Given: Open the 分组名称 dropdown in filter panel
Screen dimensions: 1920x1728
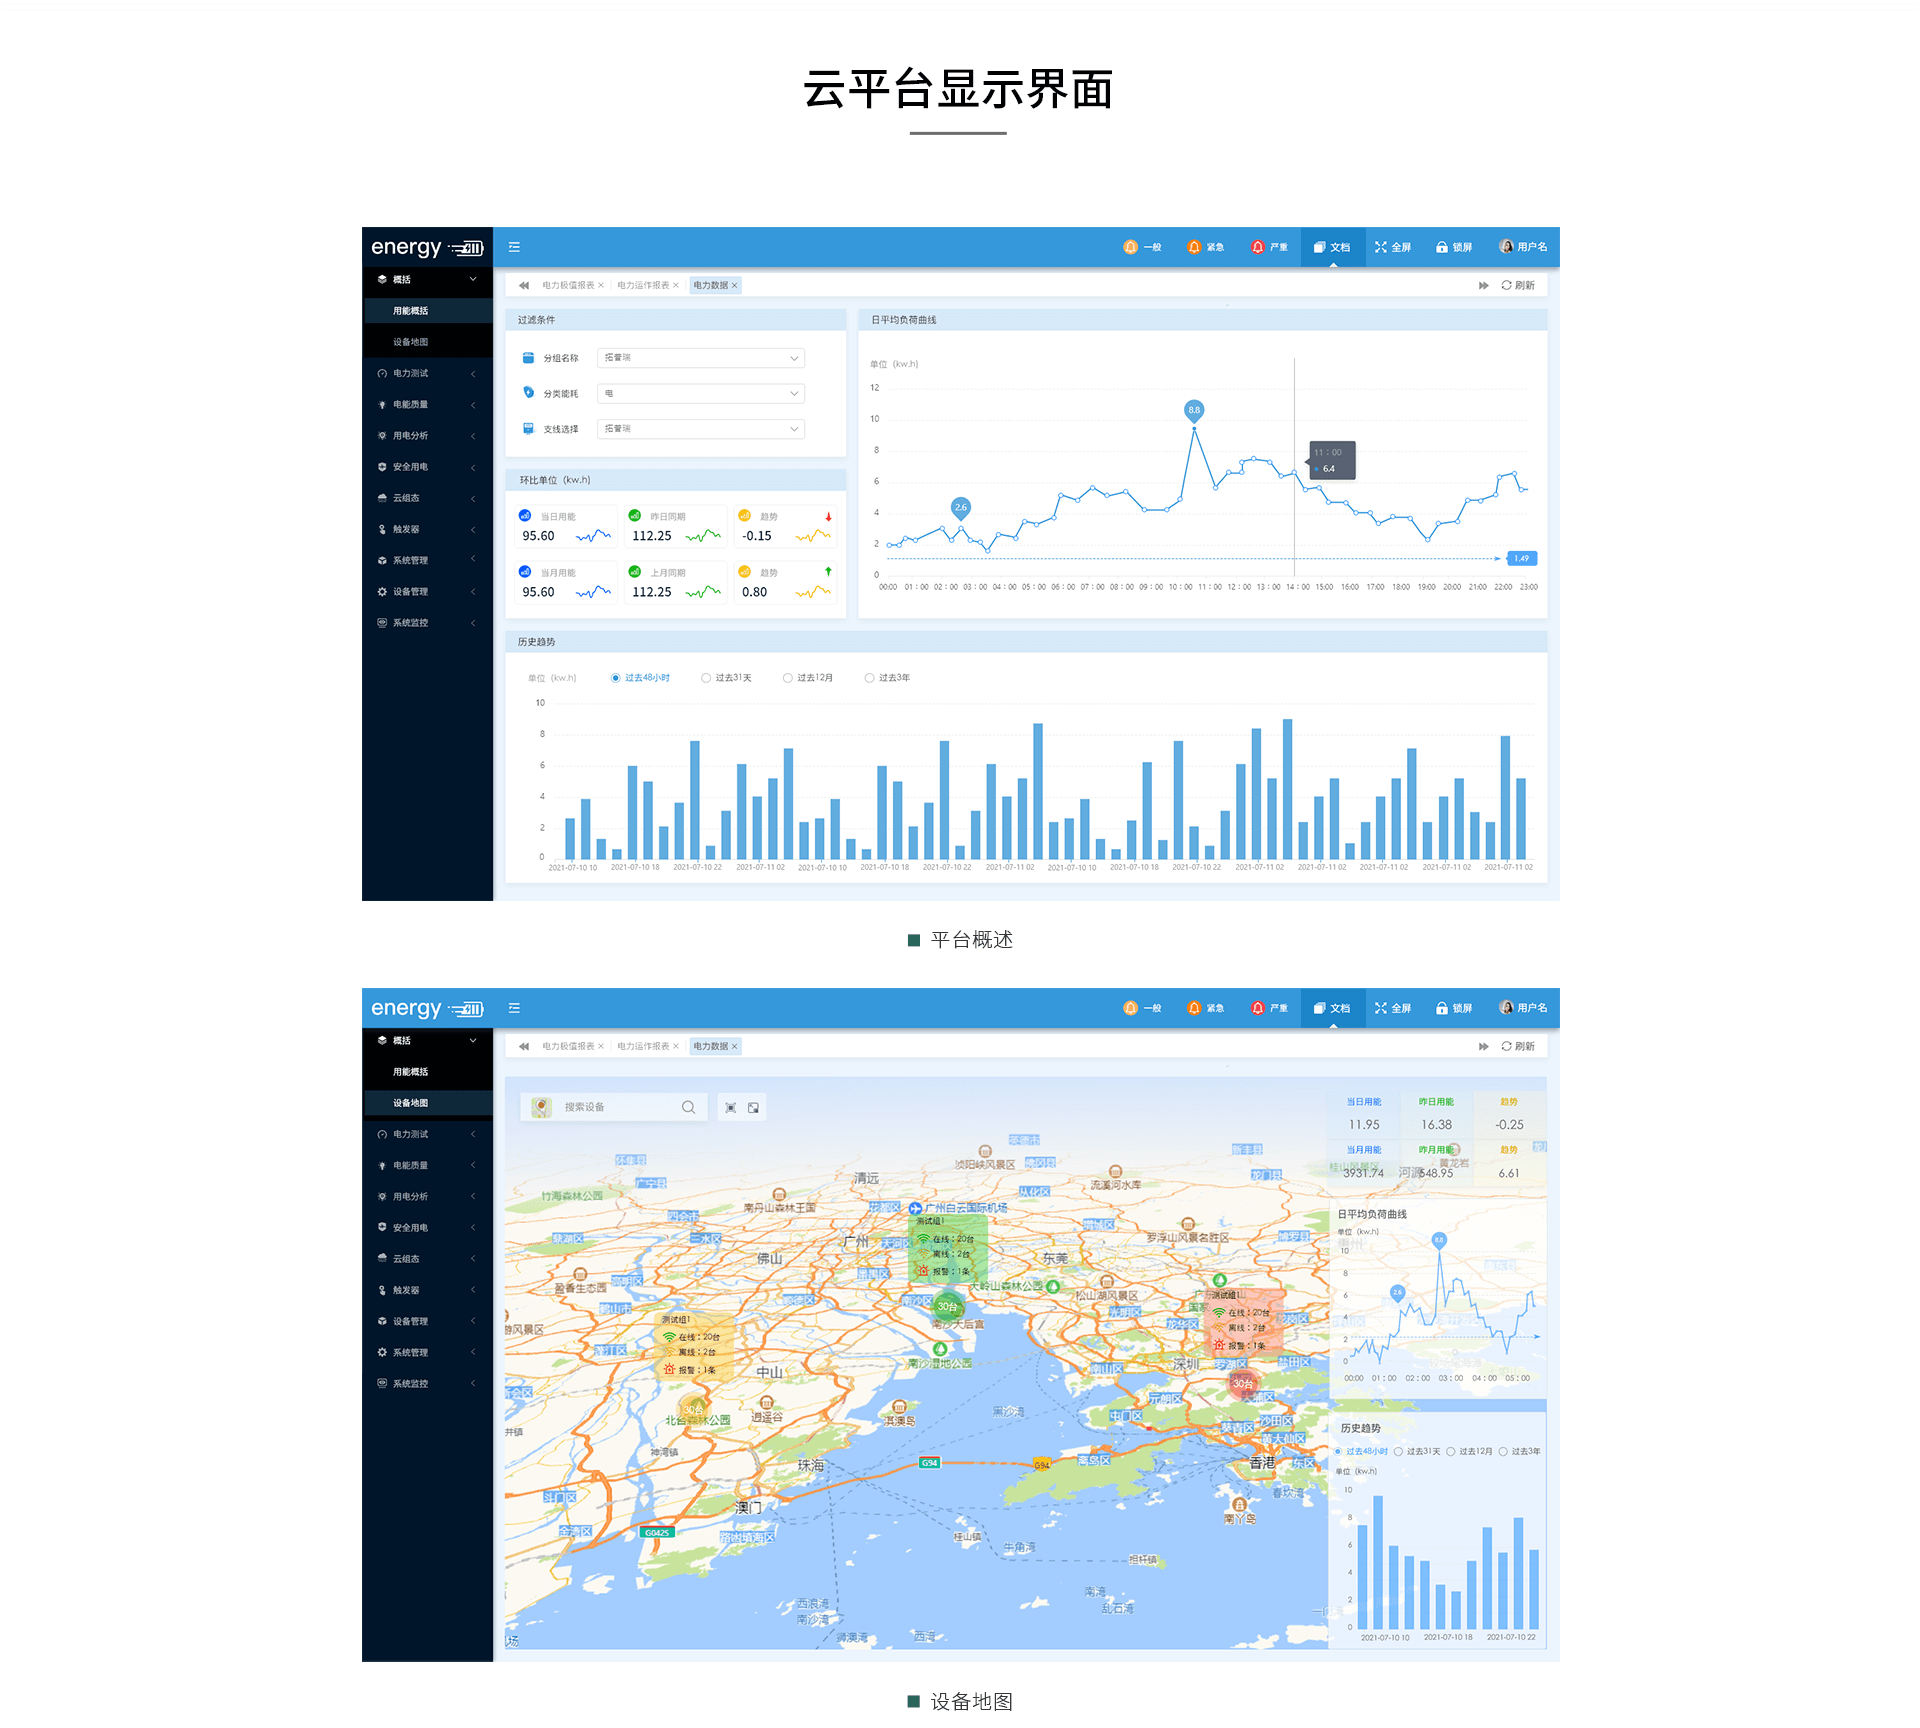Looking at the screenshot, I should (x=700, y=358).
